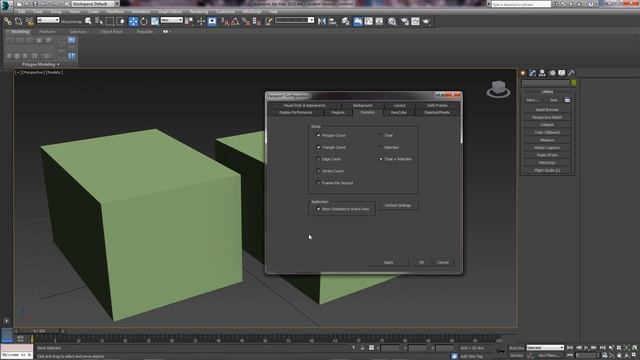
Task: Activate the Select and Move tool
Action: point(133,21)
